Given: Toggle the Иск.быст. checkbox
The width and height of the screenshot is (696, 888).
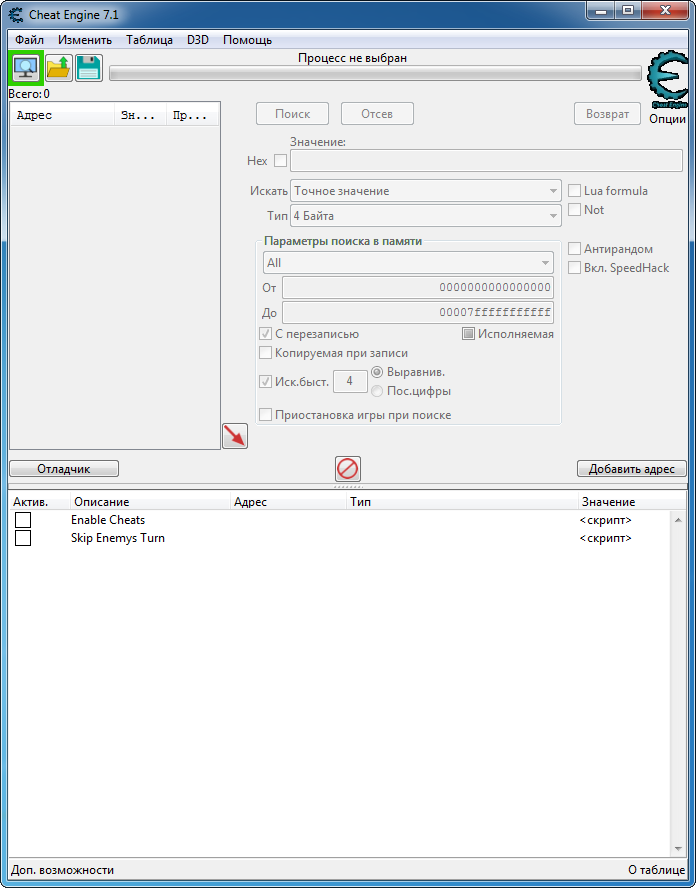Looking at the screenshot, I should pyautogui.click(x=265, y=382).
